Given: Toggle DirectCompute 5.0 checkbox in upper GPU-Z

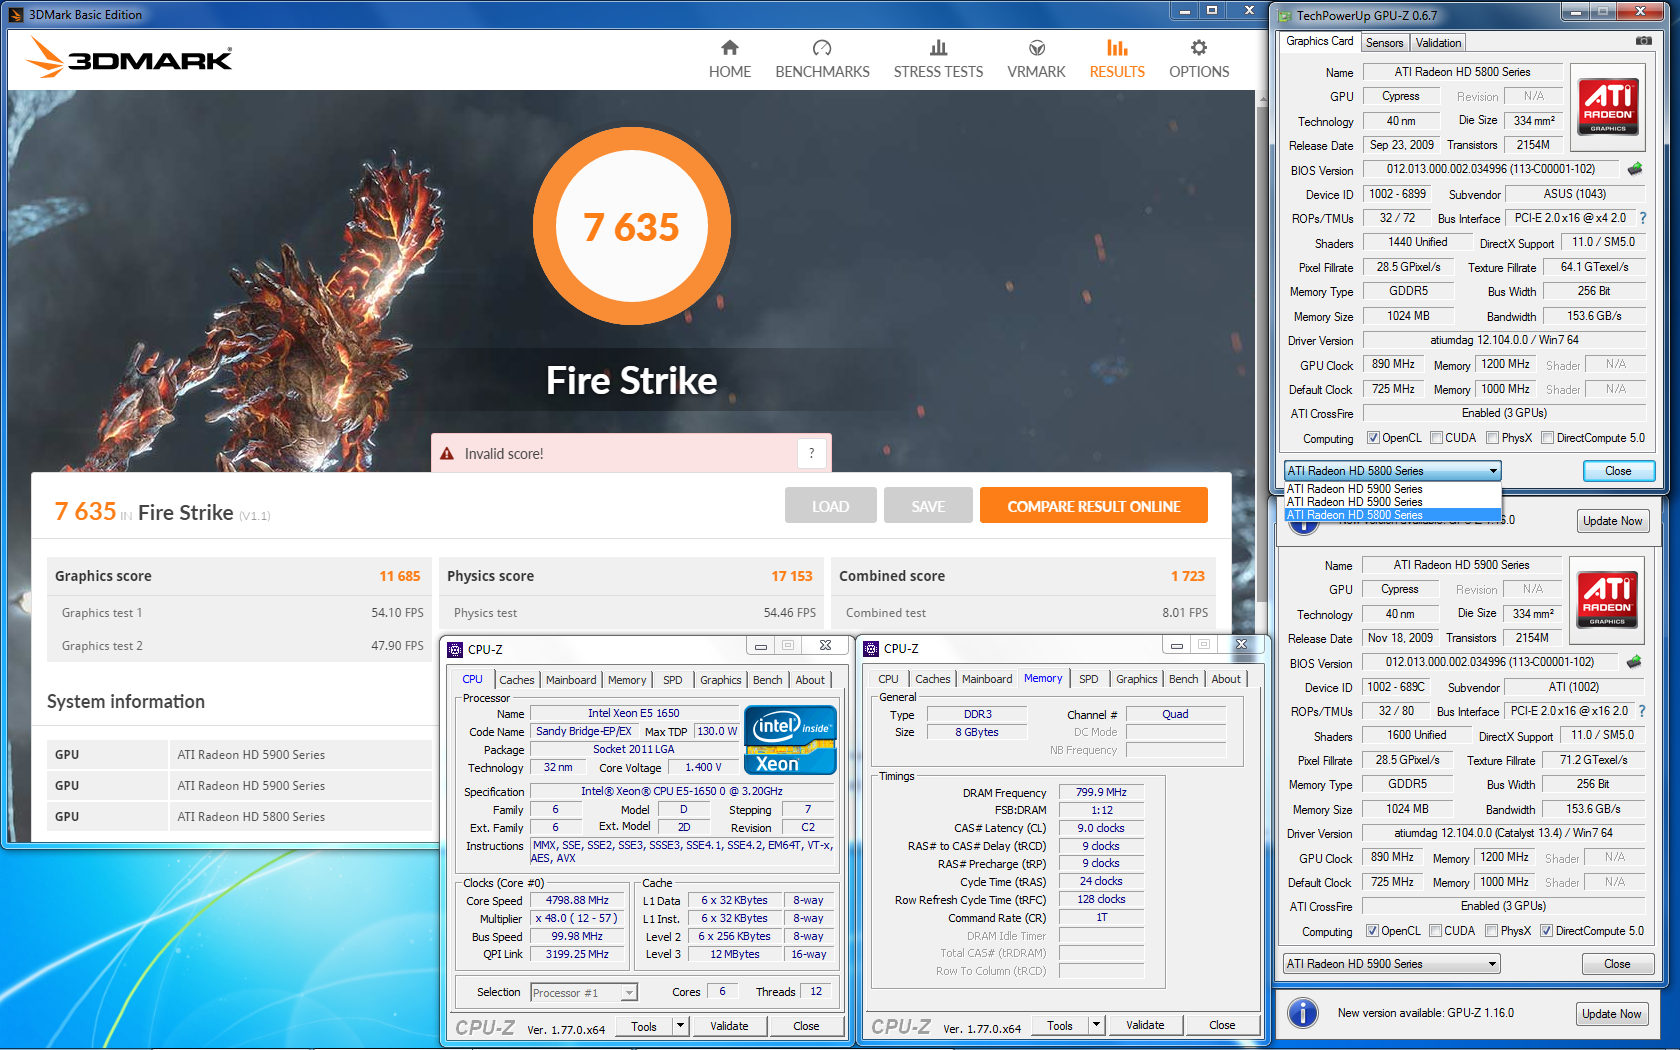Looking at the screenshot, I should pyautogui.click(x=1547, y=438).
